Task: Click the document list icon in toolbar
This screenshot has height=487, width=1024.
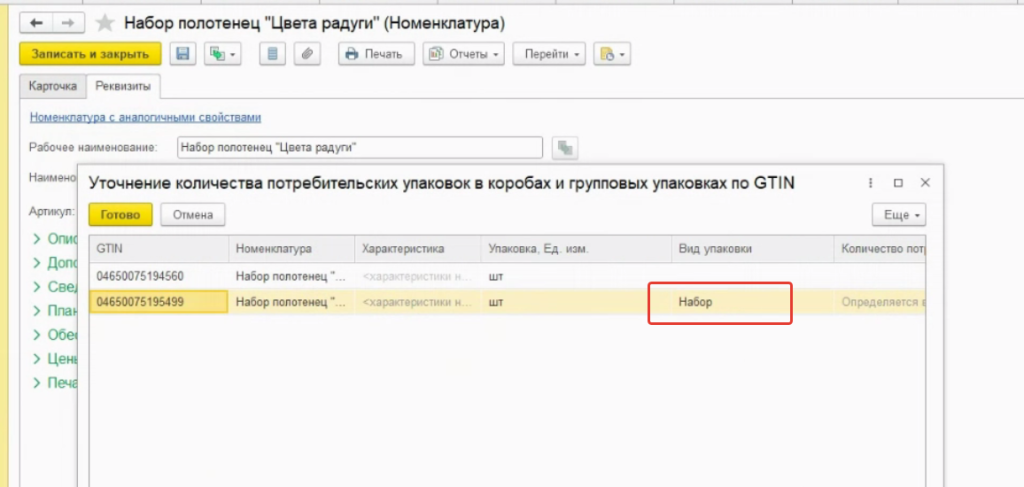Action: (x=271, y=54)
